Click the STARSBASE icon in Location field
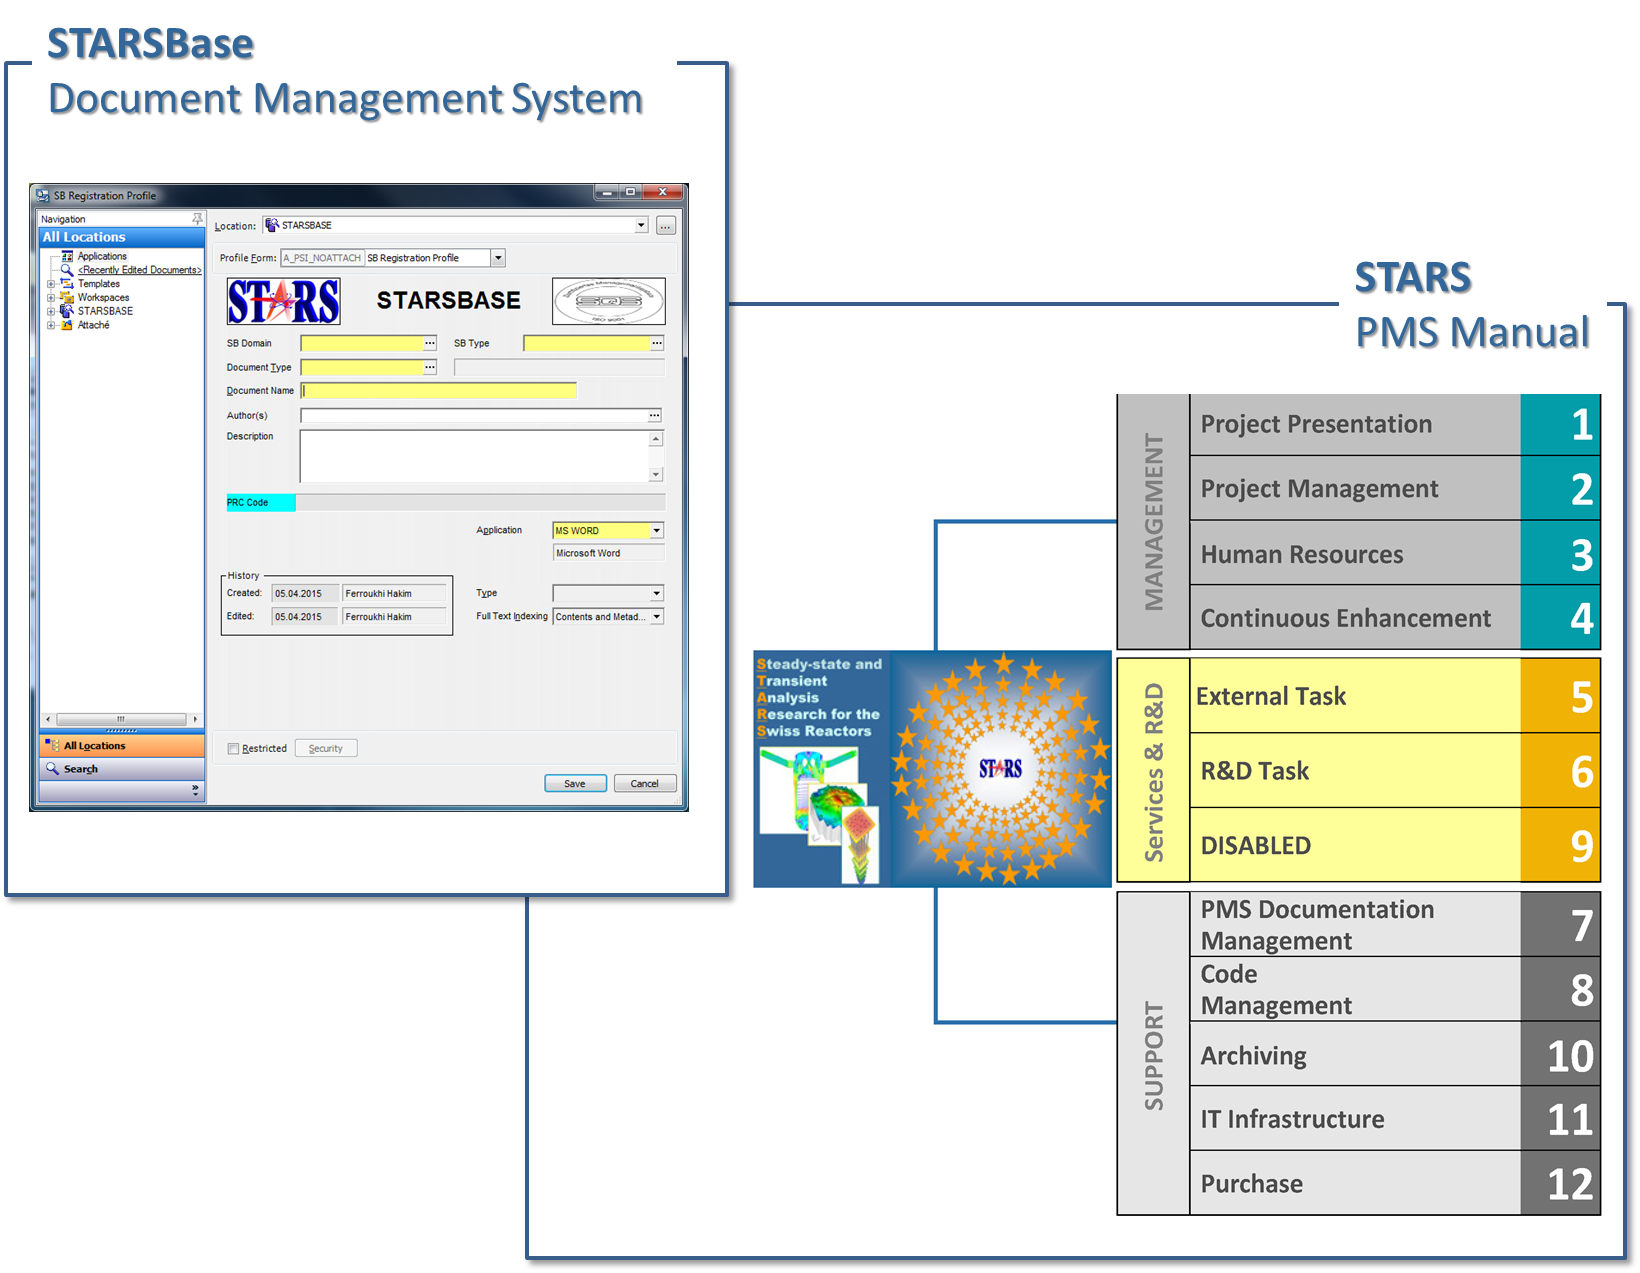Screen dimensions: 1640x1273 click(x=272, y=225)
